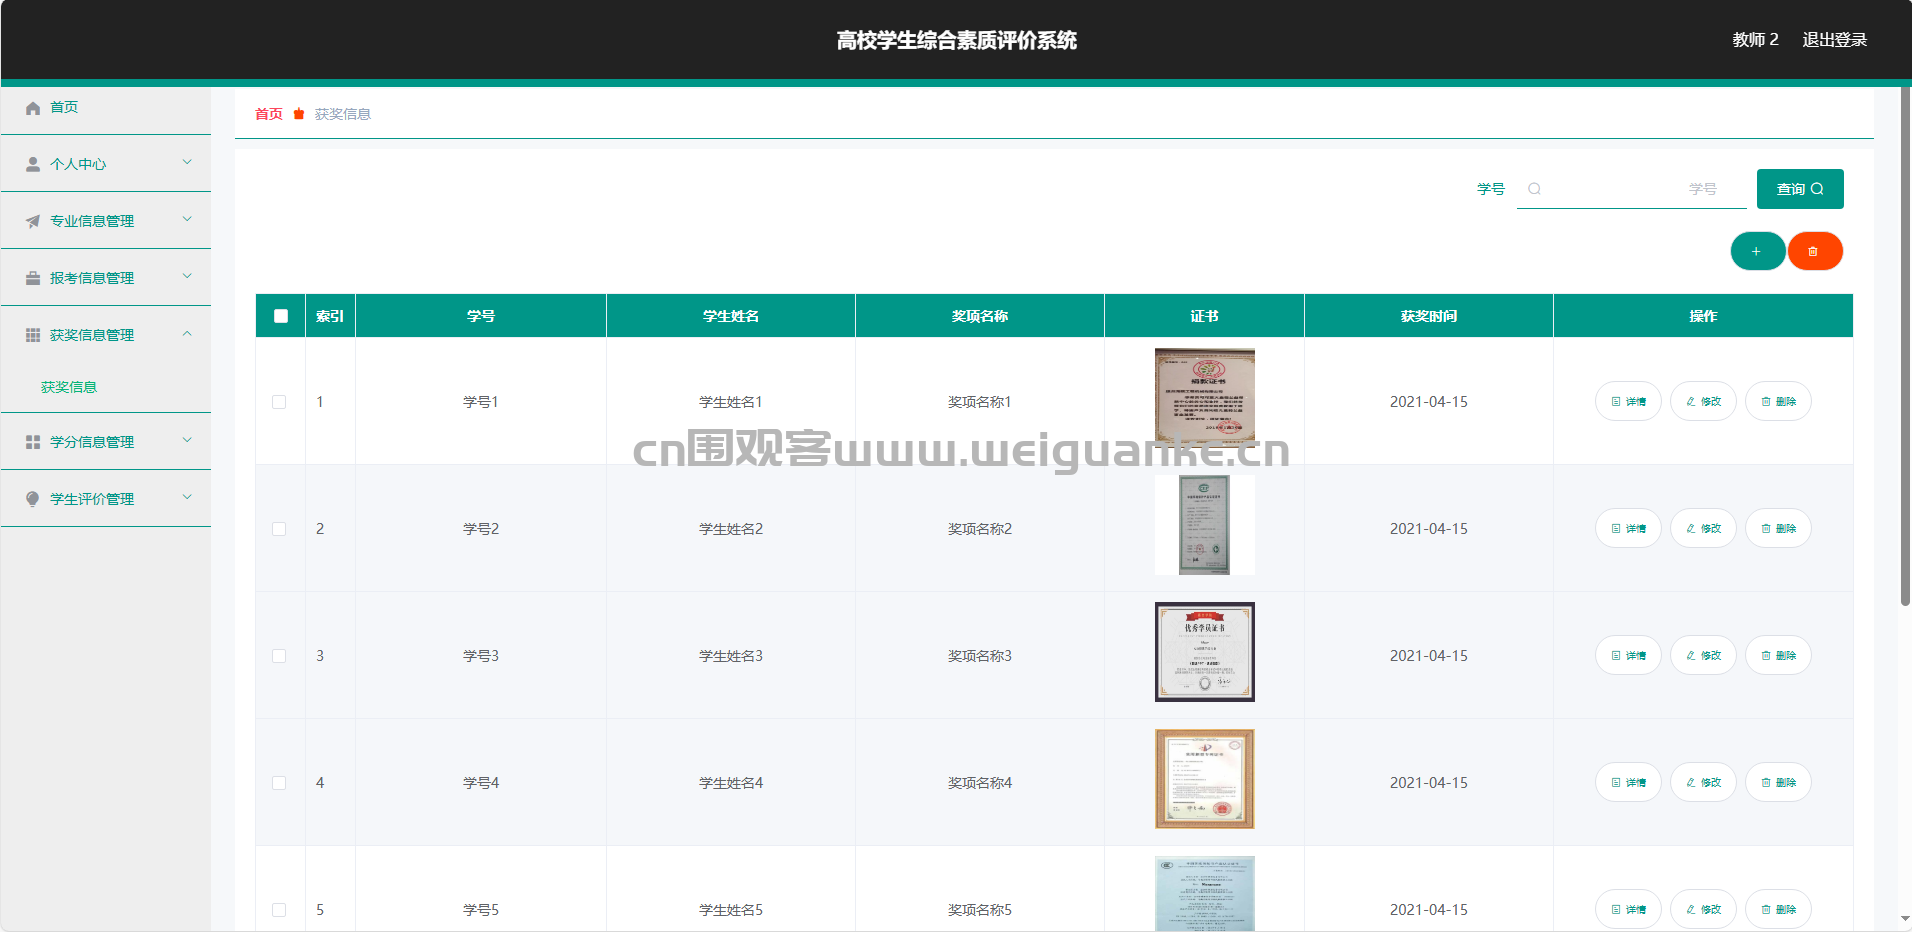Select the 获奖信息 submenu item

[x=69, y=387]
